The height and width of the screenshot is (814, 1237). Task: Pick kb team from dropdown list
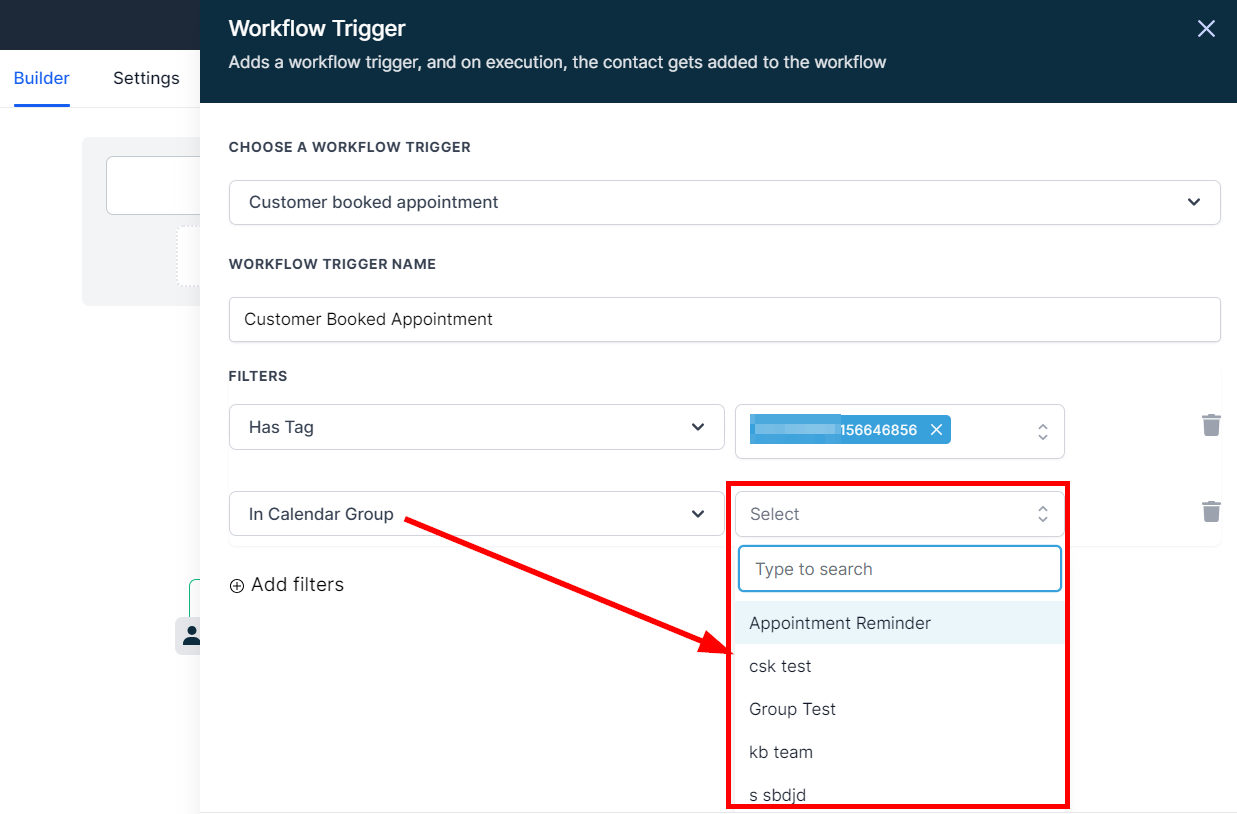coord(781,752)
